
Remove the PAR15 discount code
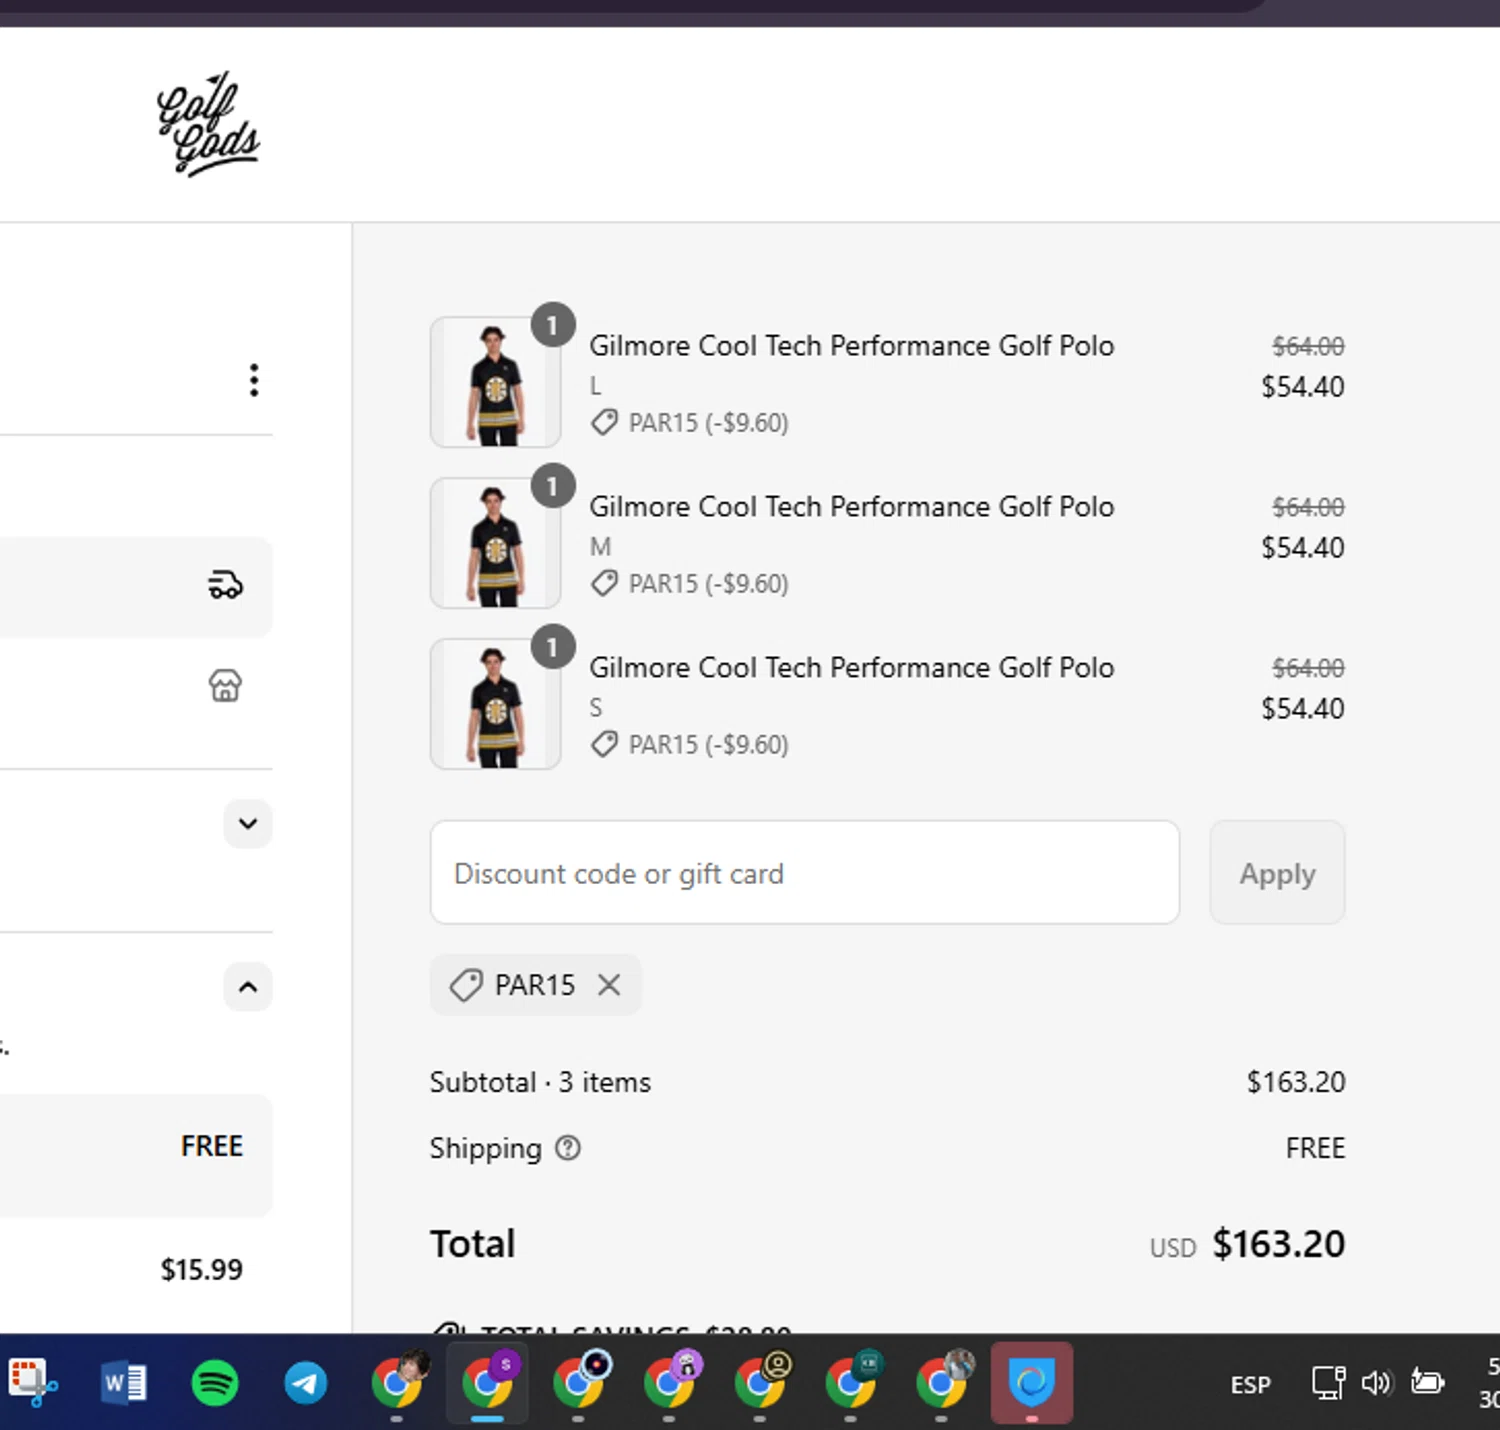(x=609, y=985)
